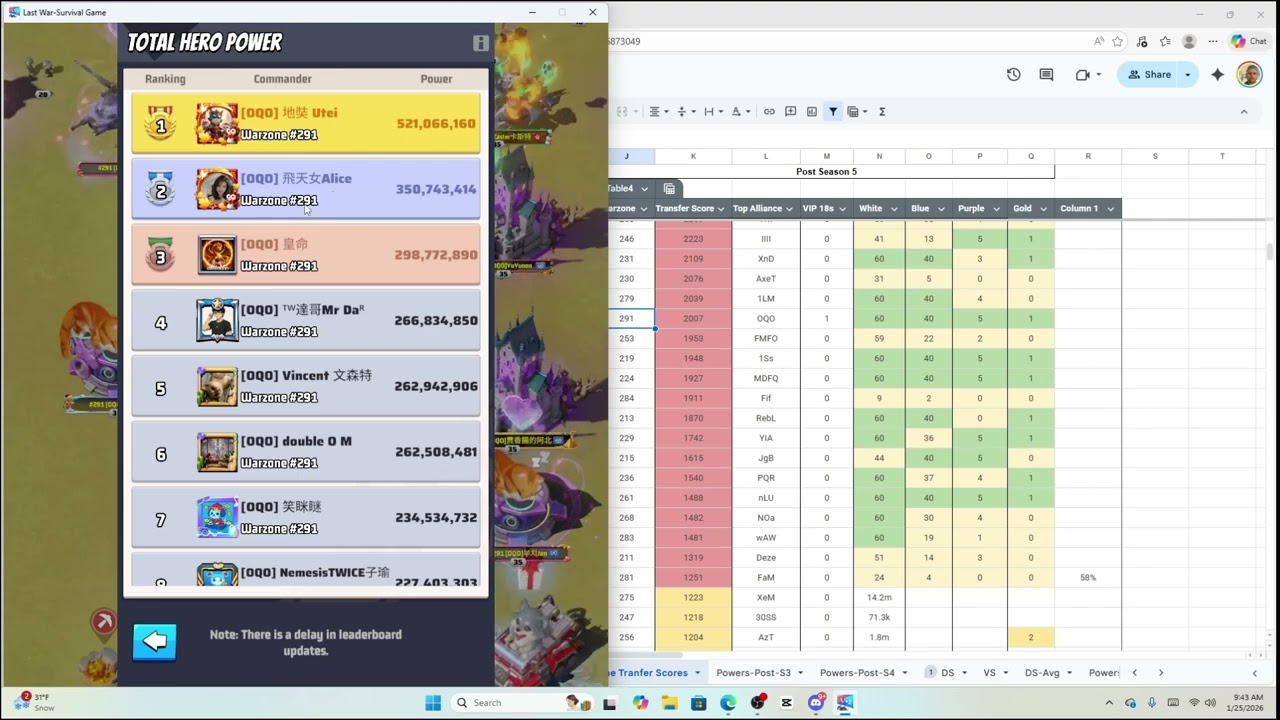Collapse the Sheets toolbar with the chevron

[x=1244, y=112]
